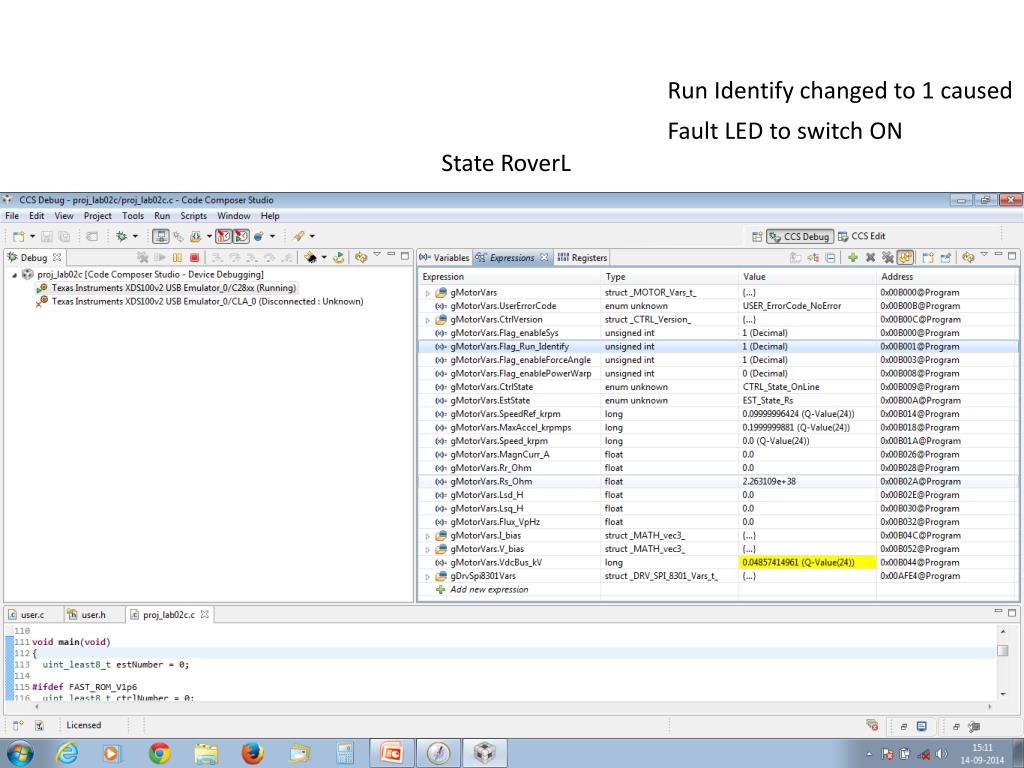Open dropdown arrow next to Load Program icon
This screenshot has width=1024, height=768.
(x=209, y=236)
